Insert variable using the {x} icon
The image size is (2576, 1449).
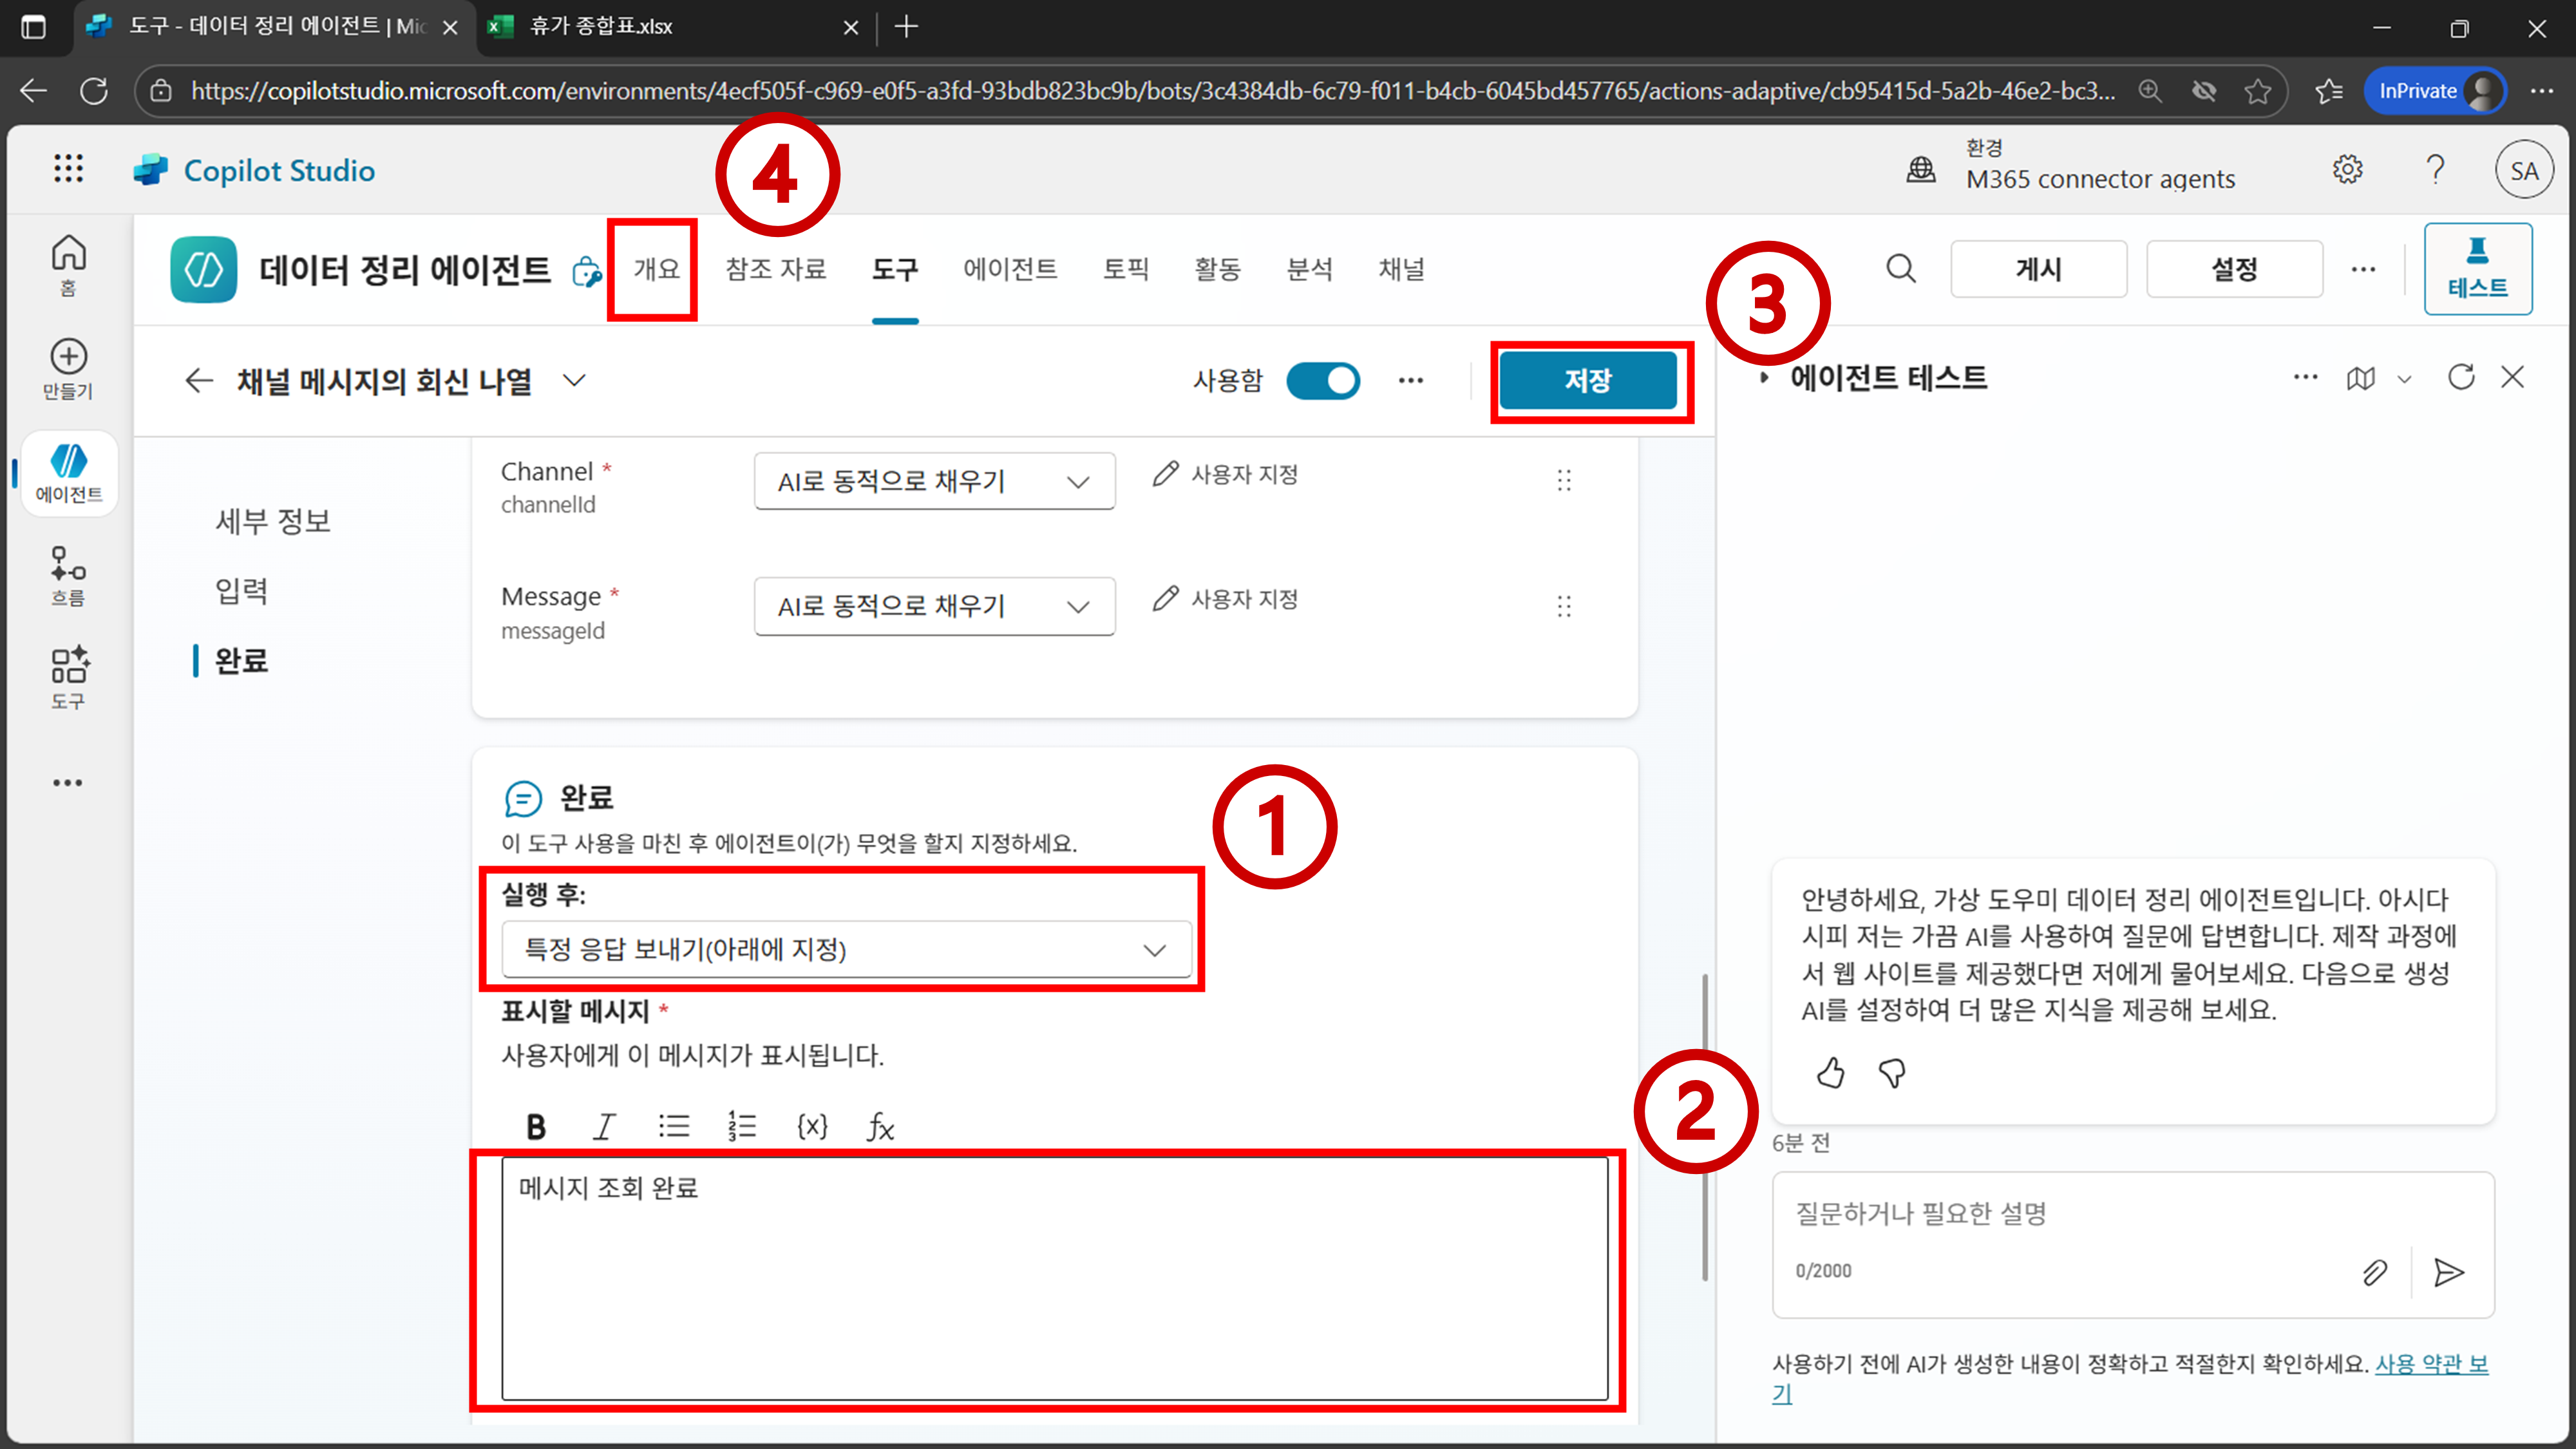point(812,1127)
